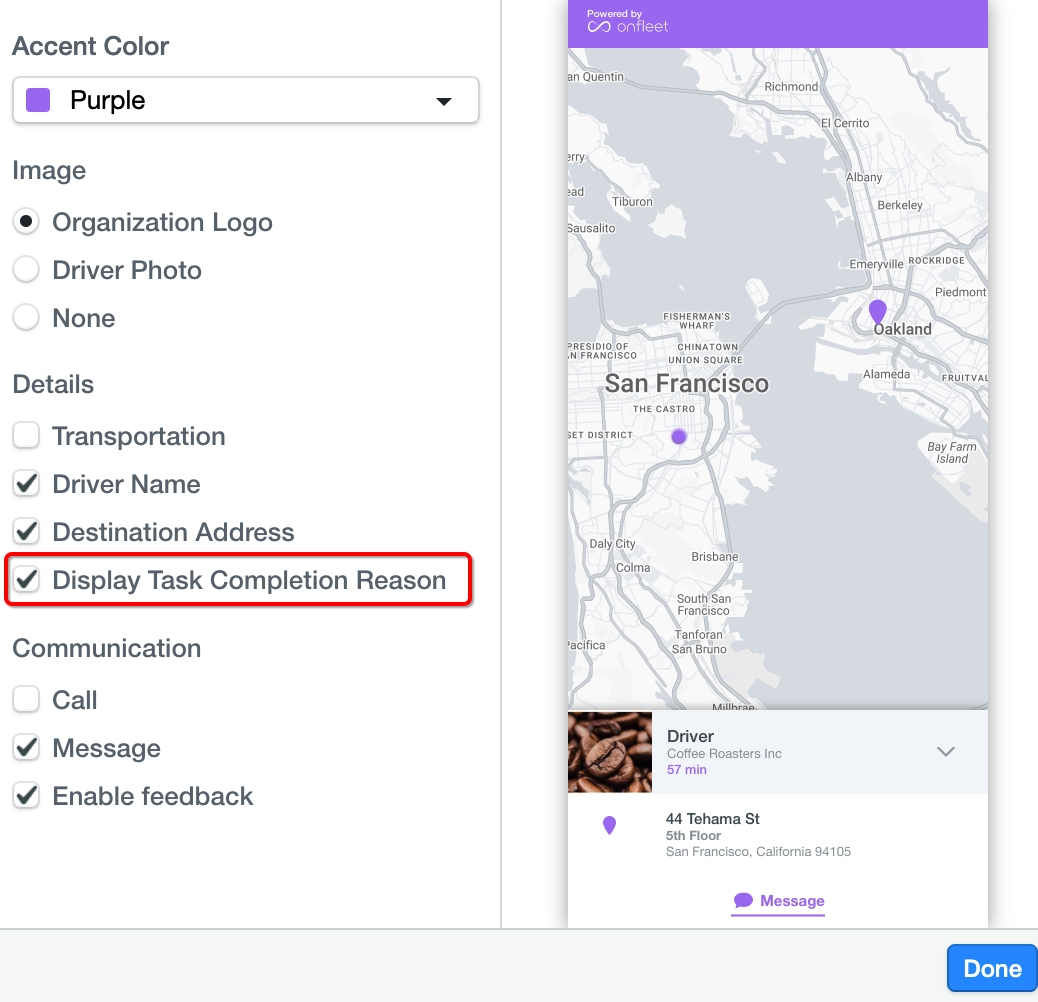This screenshot has width=1038, height=1002.
Task: Enable the Transportation checkbox
Action: (x=26, y=436)
